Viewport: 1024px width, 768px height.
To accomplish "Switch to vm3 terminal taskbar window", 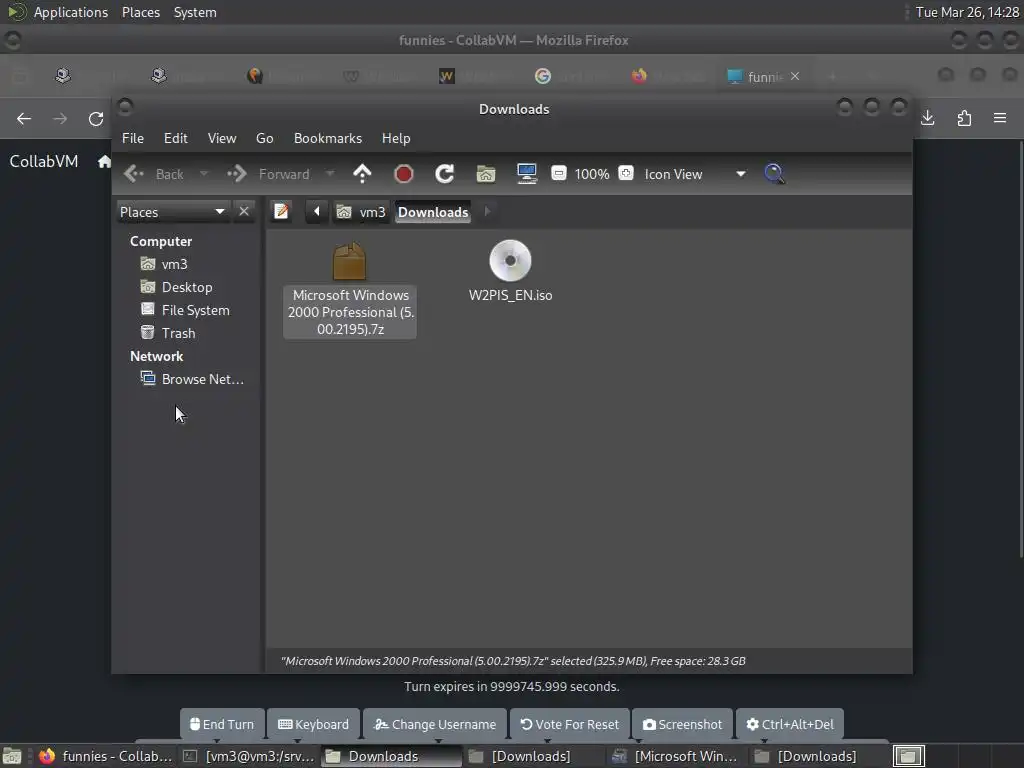I will pos(250,756).
